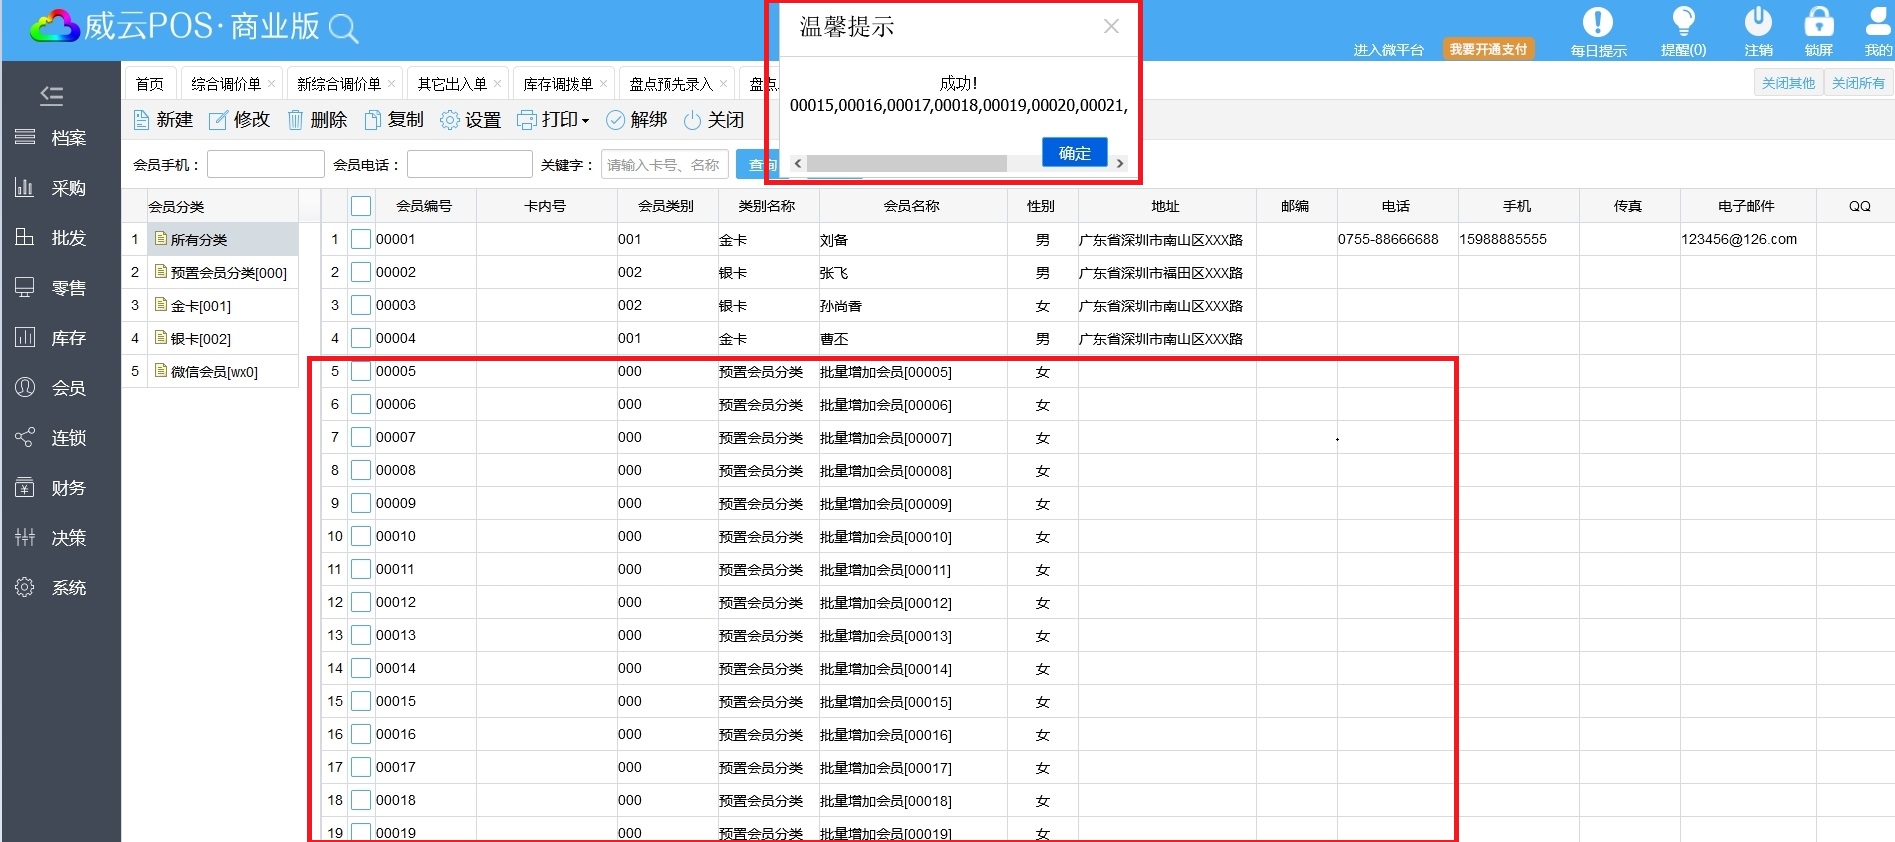
Task: Toggle the select-all checkbox in table header
Action: pyautogui.click(x=361, y=206)
